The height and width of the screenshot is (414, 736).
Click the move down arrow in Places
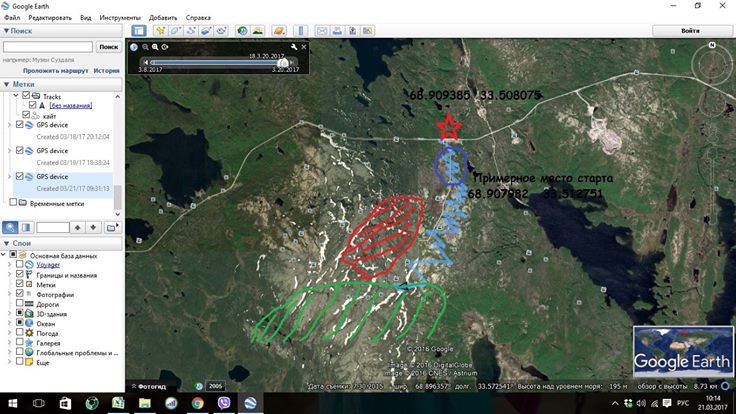pyautogui.click(x=93, y=228)
